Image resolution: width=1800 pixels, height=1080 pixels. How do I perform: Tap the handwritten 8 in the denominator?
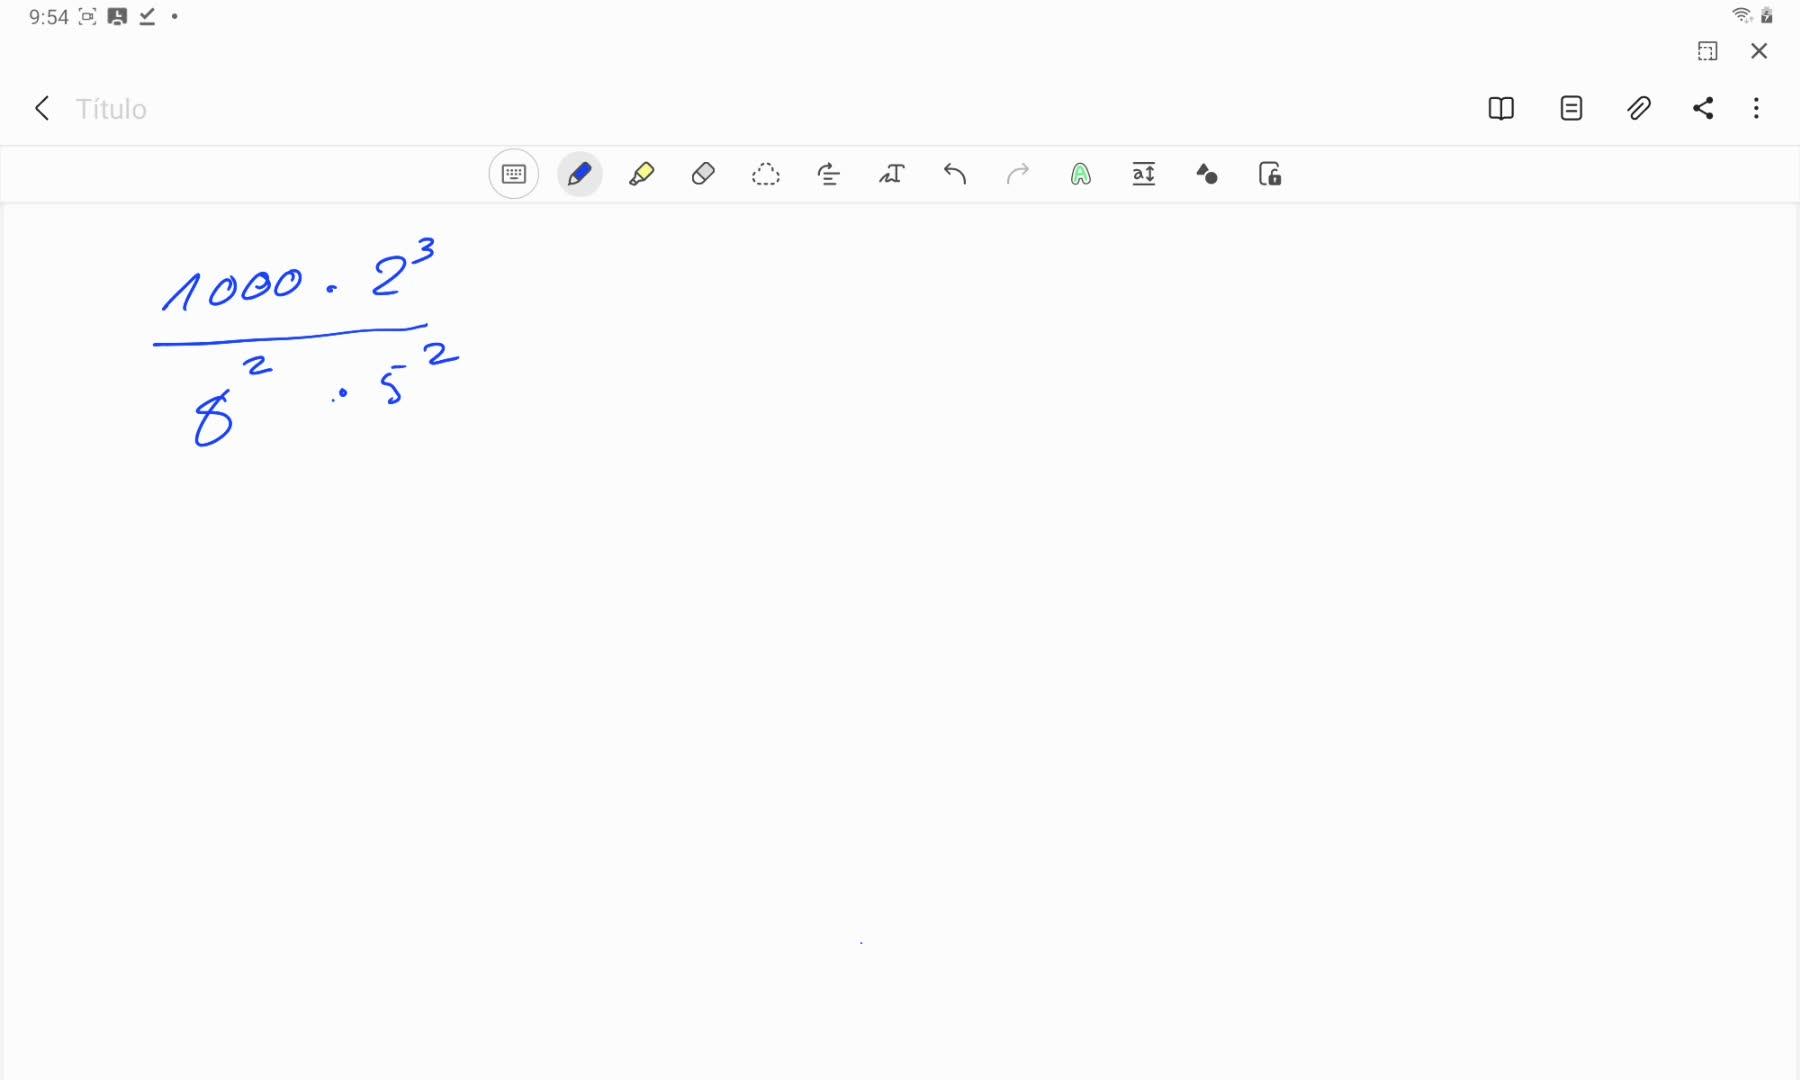click(x=213, y=419)
